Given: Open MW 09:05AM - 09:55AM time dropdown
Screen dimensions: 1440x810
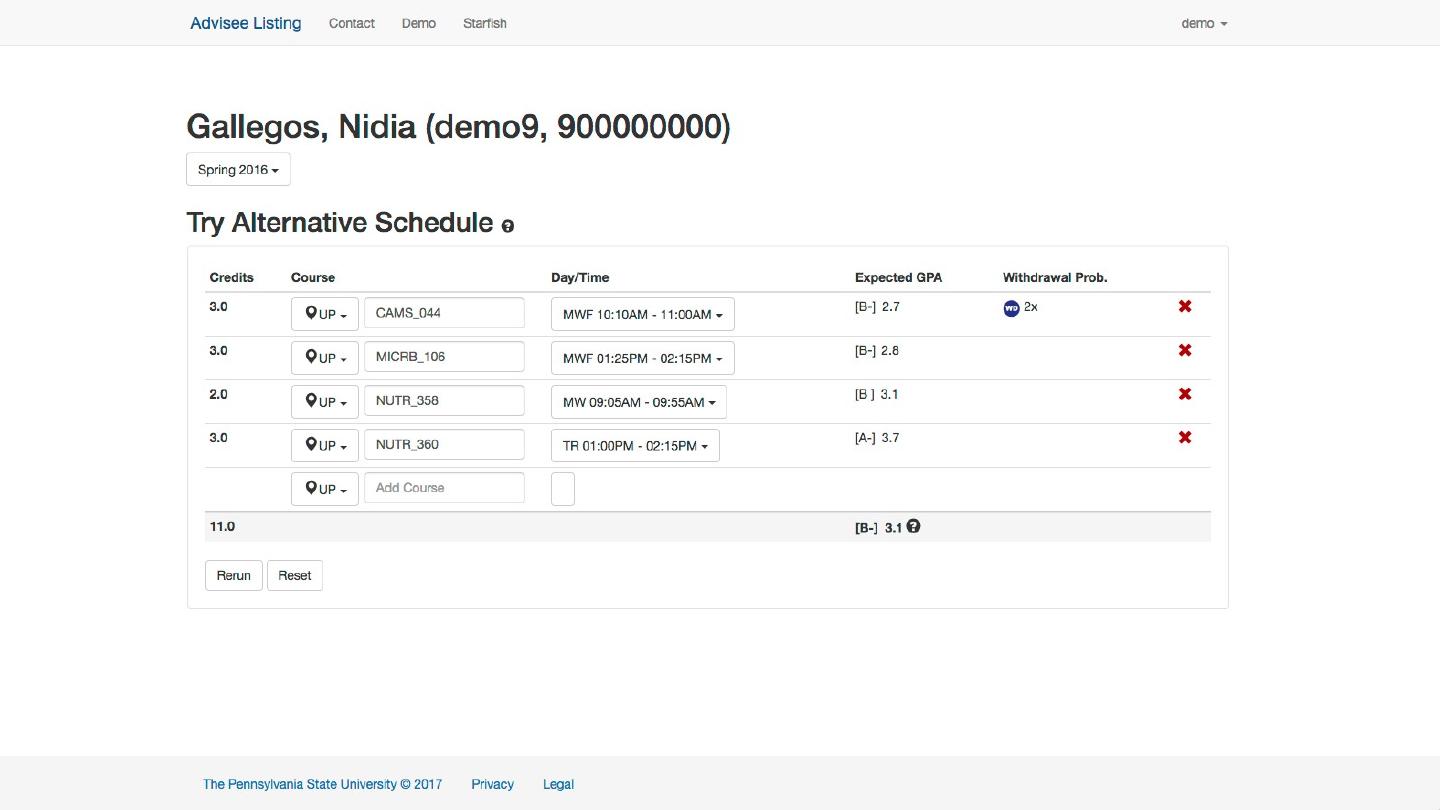Looking at the screenshot, I should 638,402.
